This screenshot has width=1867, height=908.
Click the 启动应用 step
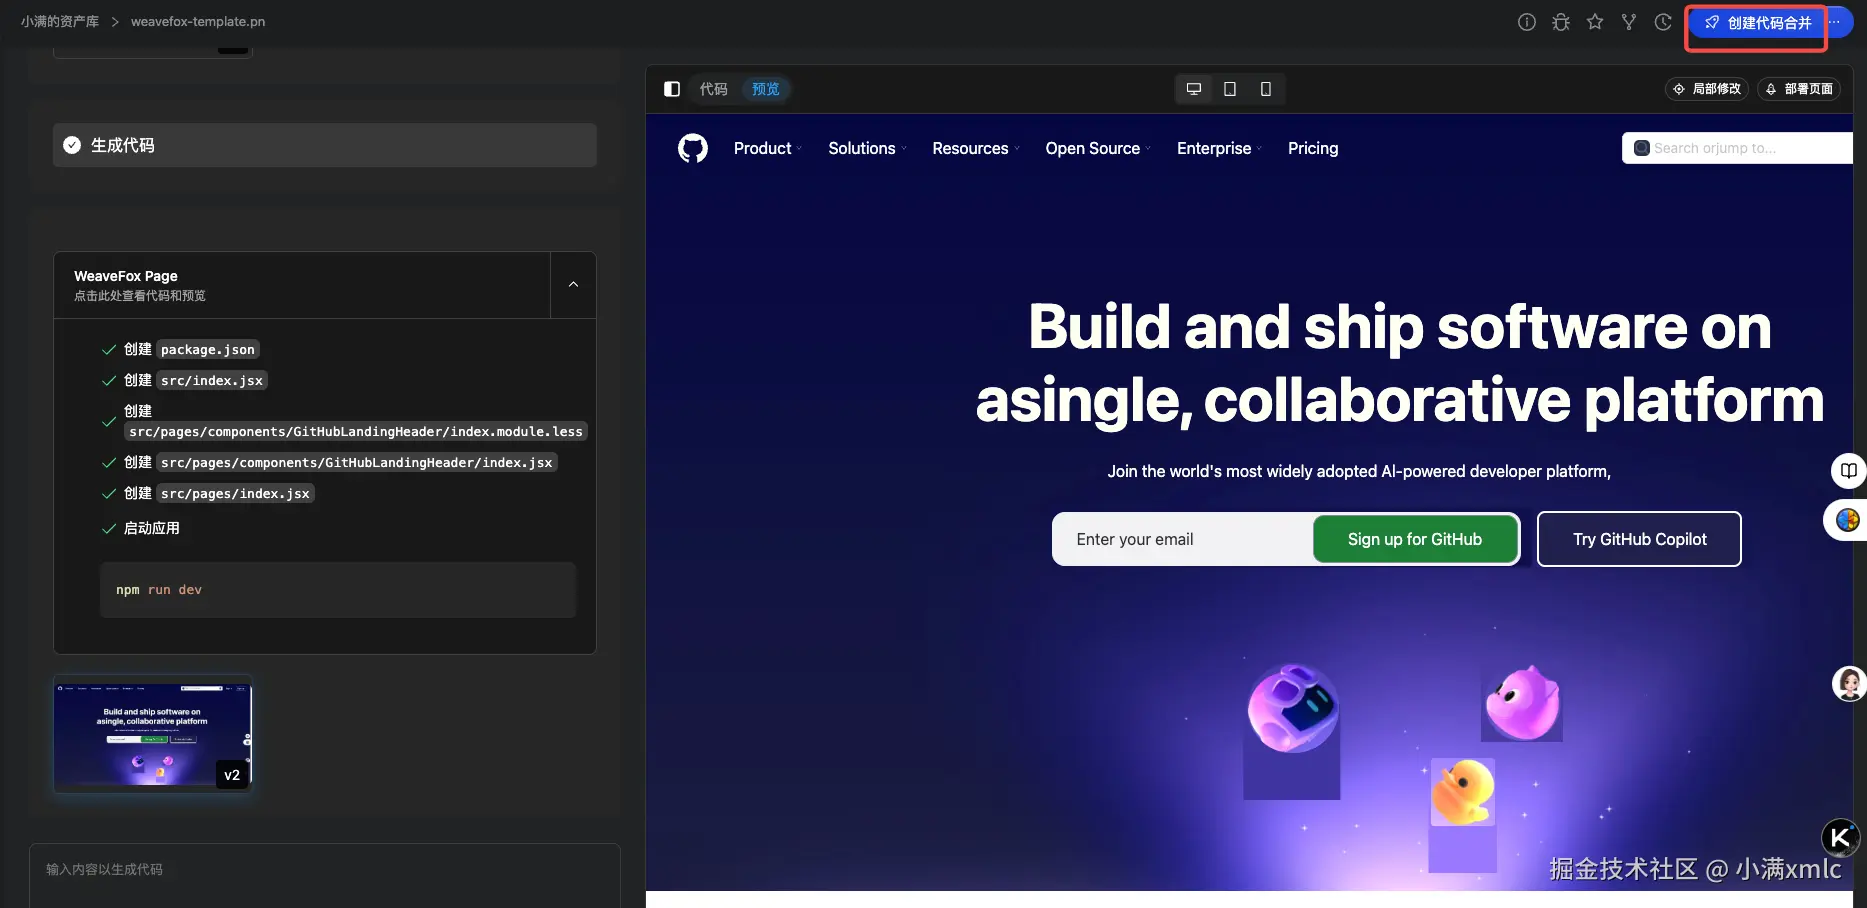pyautogui.click(x=152, y=528)
